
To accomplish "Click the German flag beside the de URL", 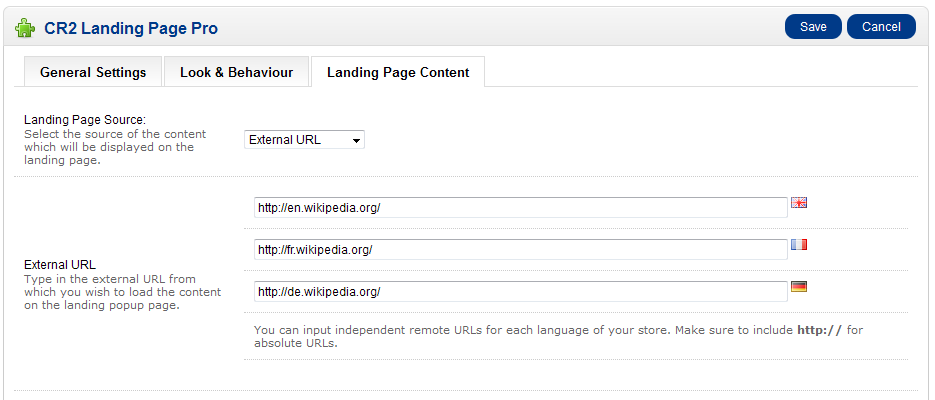I will click(x=798, y=287).
